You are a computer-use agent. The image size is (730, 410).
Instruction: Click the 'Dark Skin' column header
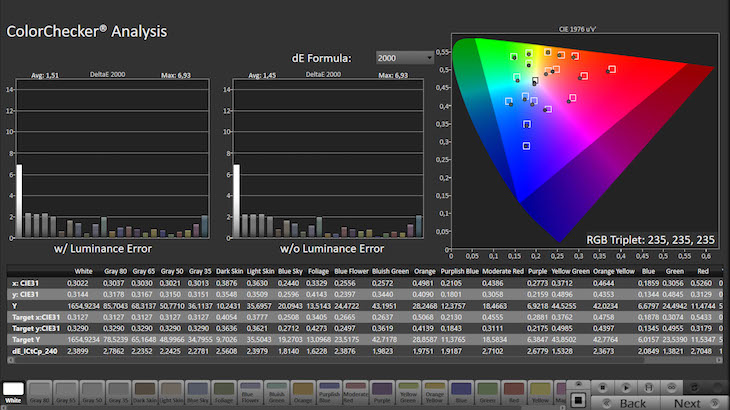point(229,271)
